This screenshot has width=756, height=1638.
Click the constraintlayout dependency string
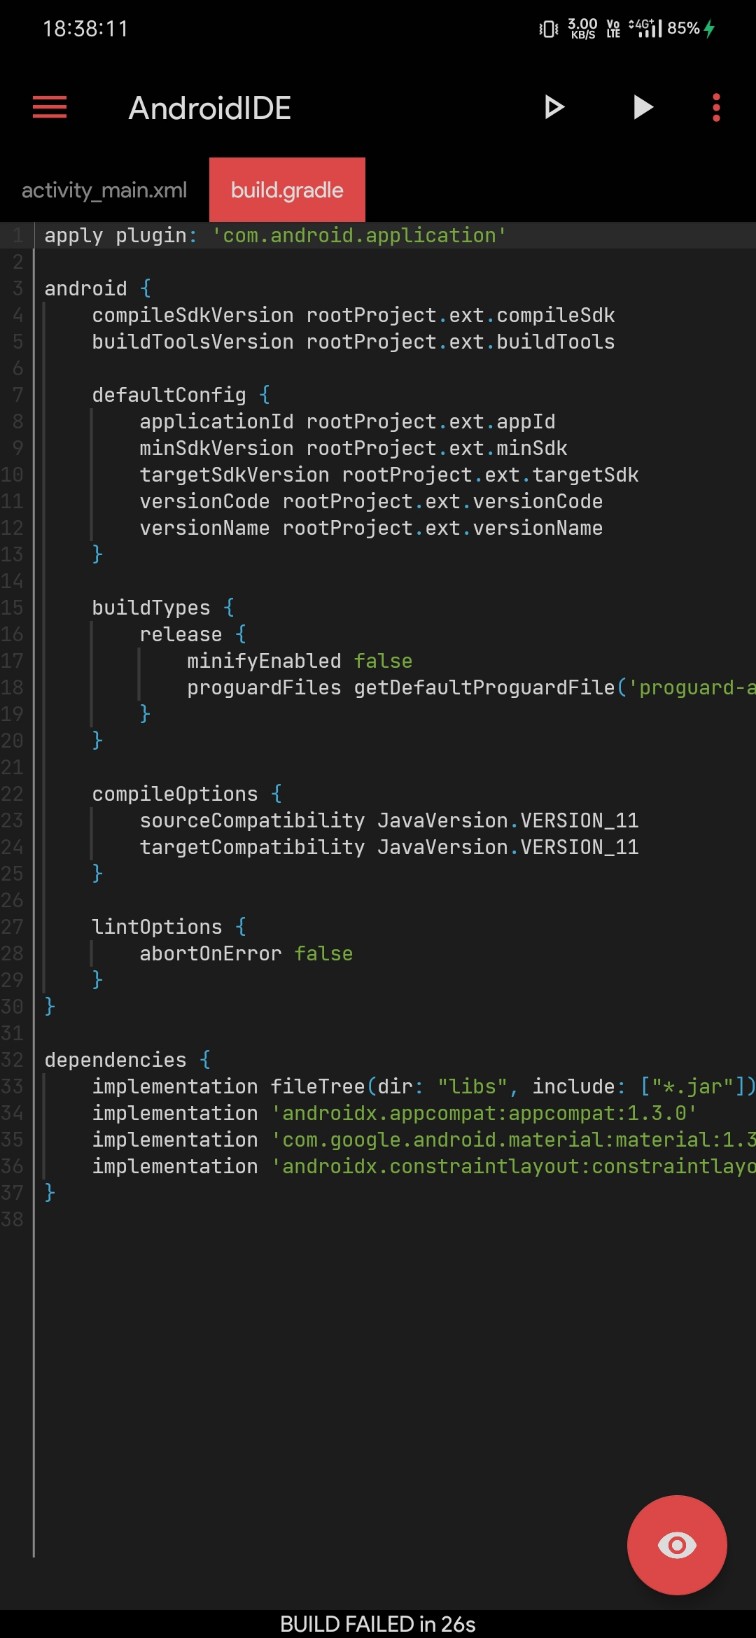[x=513, y=1166]
